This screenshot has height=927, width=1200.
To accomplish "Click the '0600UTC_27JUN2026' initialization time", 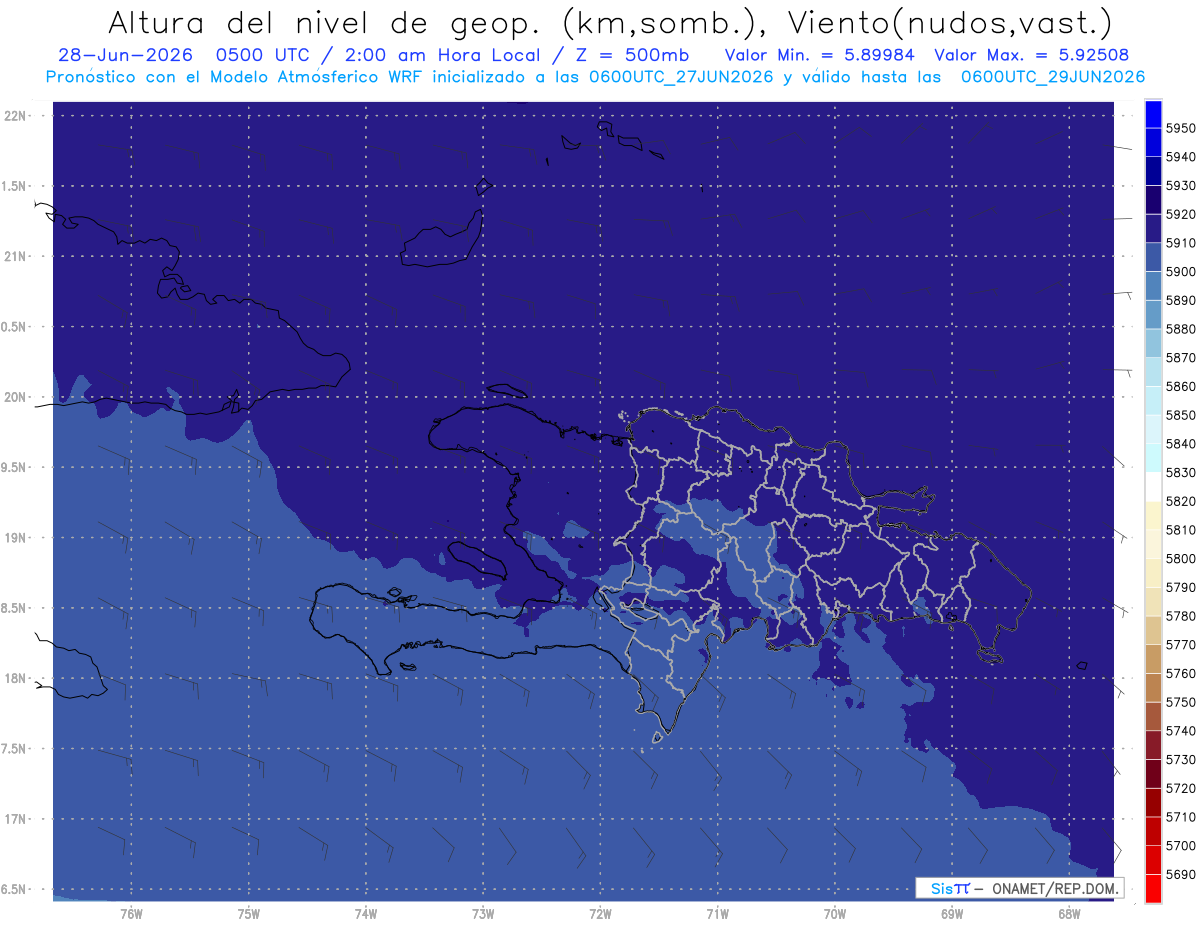I will pyautogui.click(x=680, y=77).
